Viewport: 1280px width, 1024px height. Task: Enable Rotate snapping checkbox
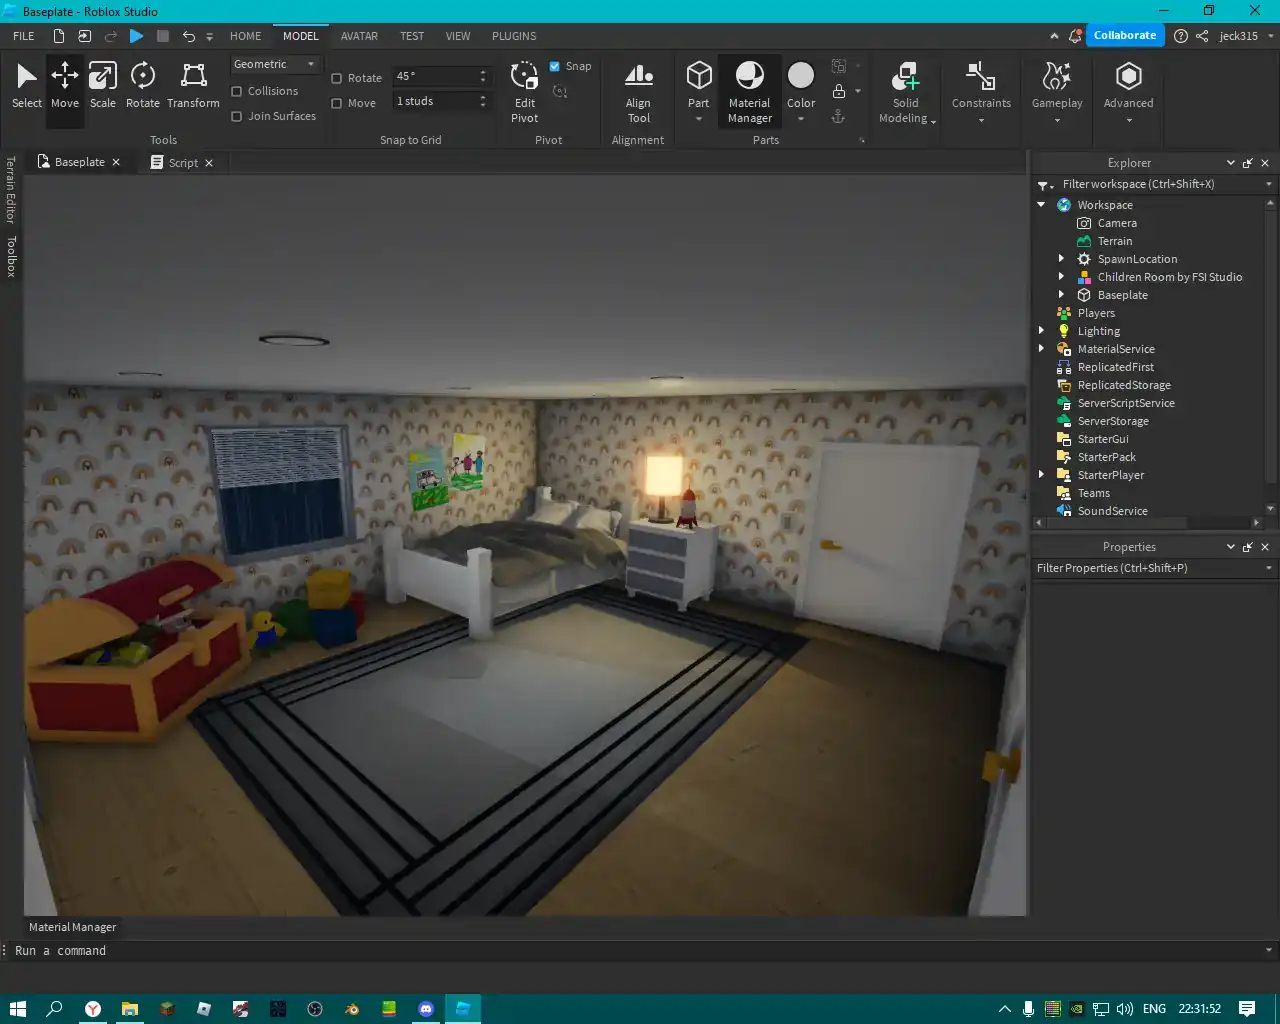337,78
